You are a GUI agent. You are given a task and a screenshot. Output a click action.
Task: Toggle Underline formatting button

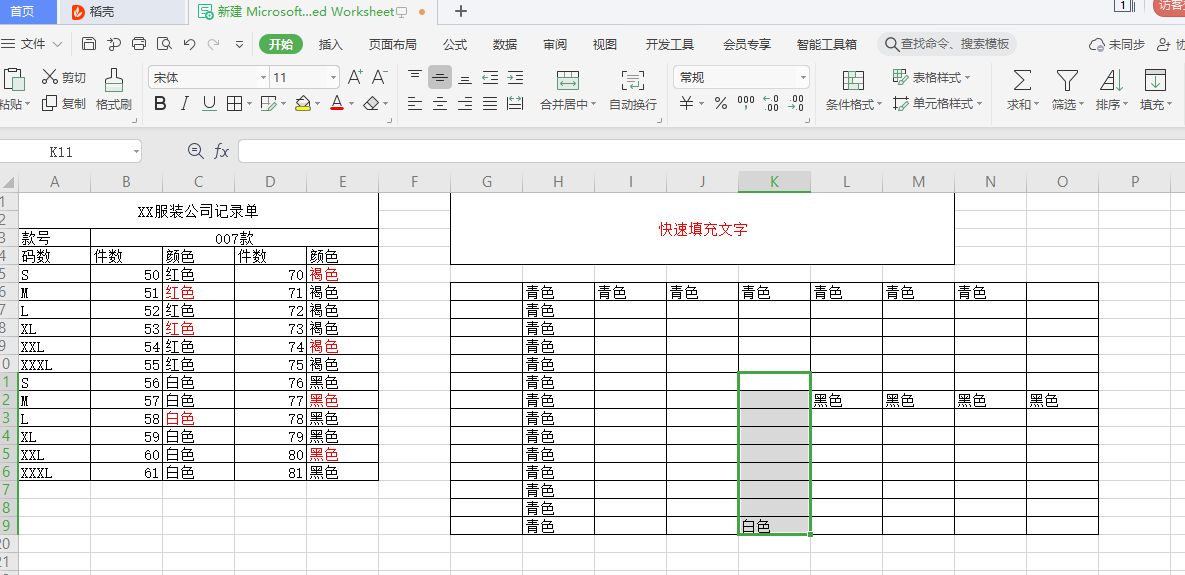209,104
